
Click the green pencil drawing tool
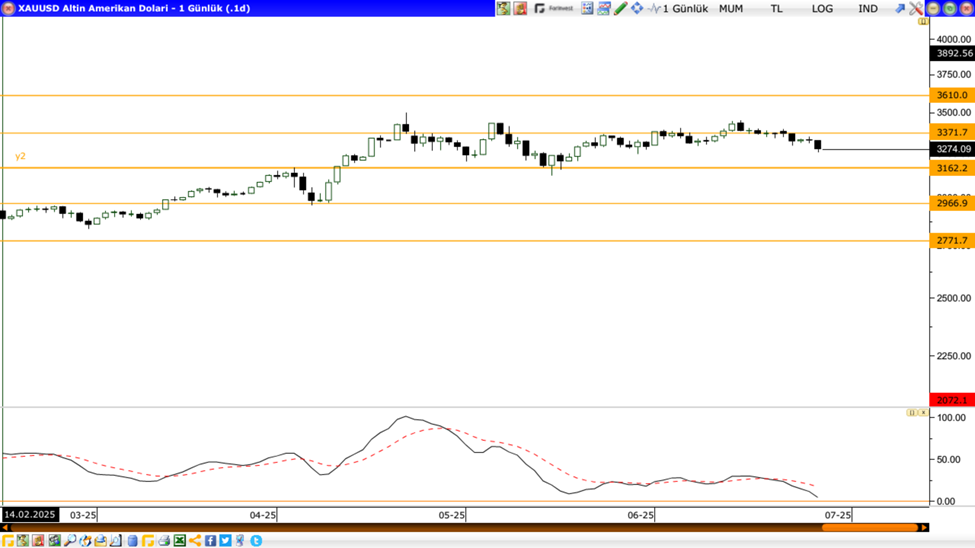(x=620, y=8)
